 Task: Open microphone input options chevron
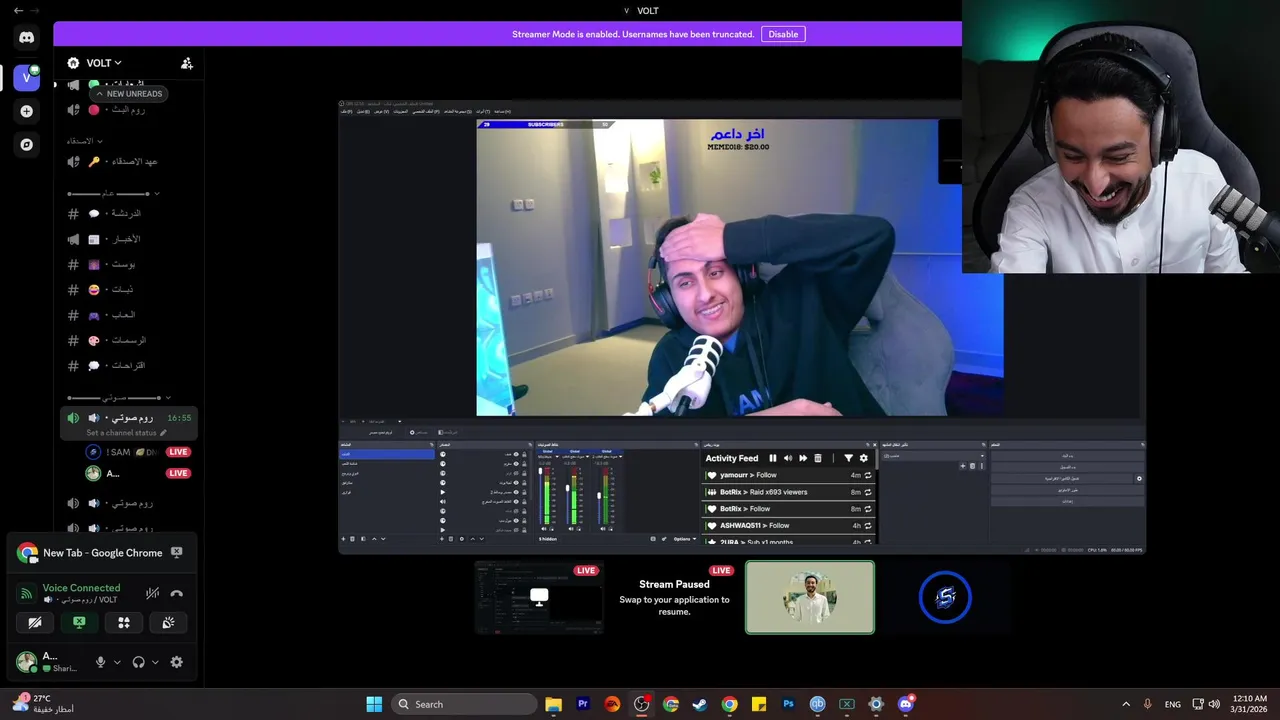click(117, 662)
